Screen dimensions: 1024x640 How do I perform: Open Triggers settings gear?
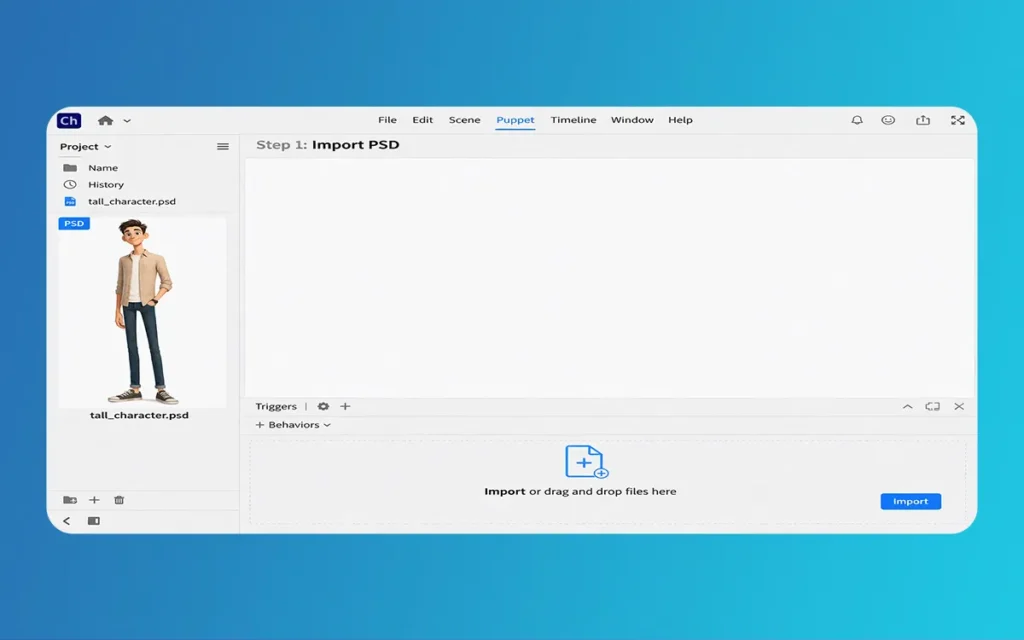tap(323, 407)
